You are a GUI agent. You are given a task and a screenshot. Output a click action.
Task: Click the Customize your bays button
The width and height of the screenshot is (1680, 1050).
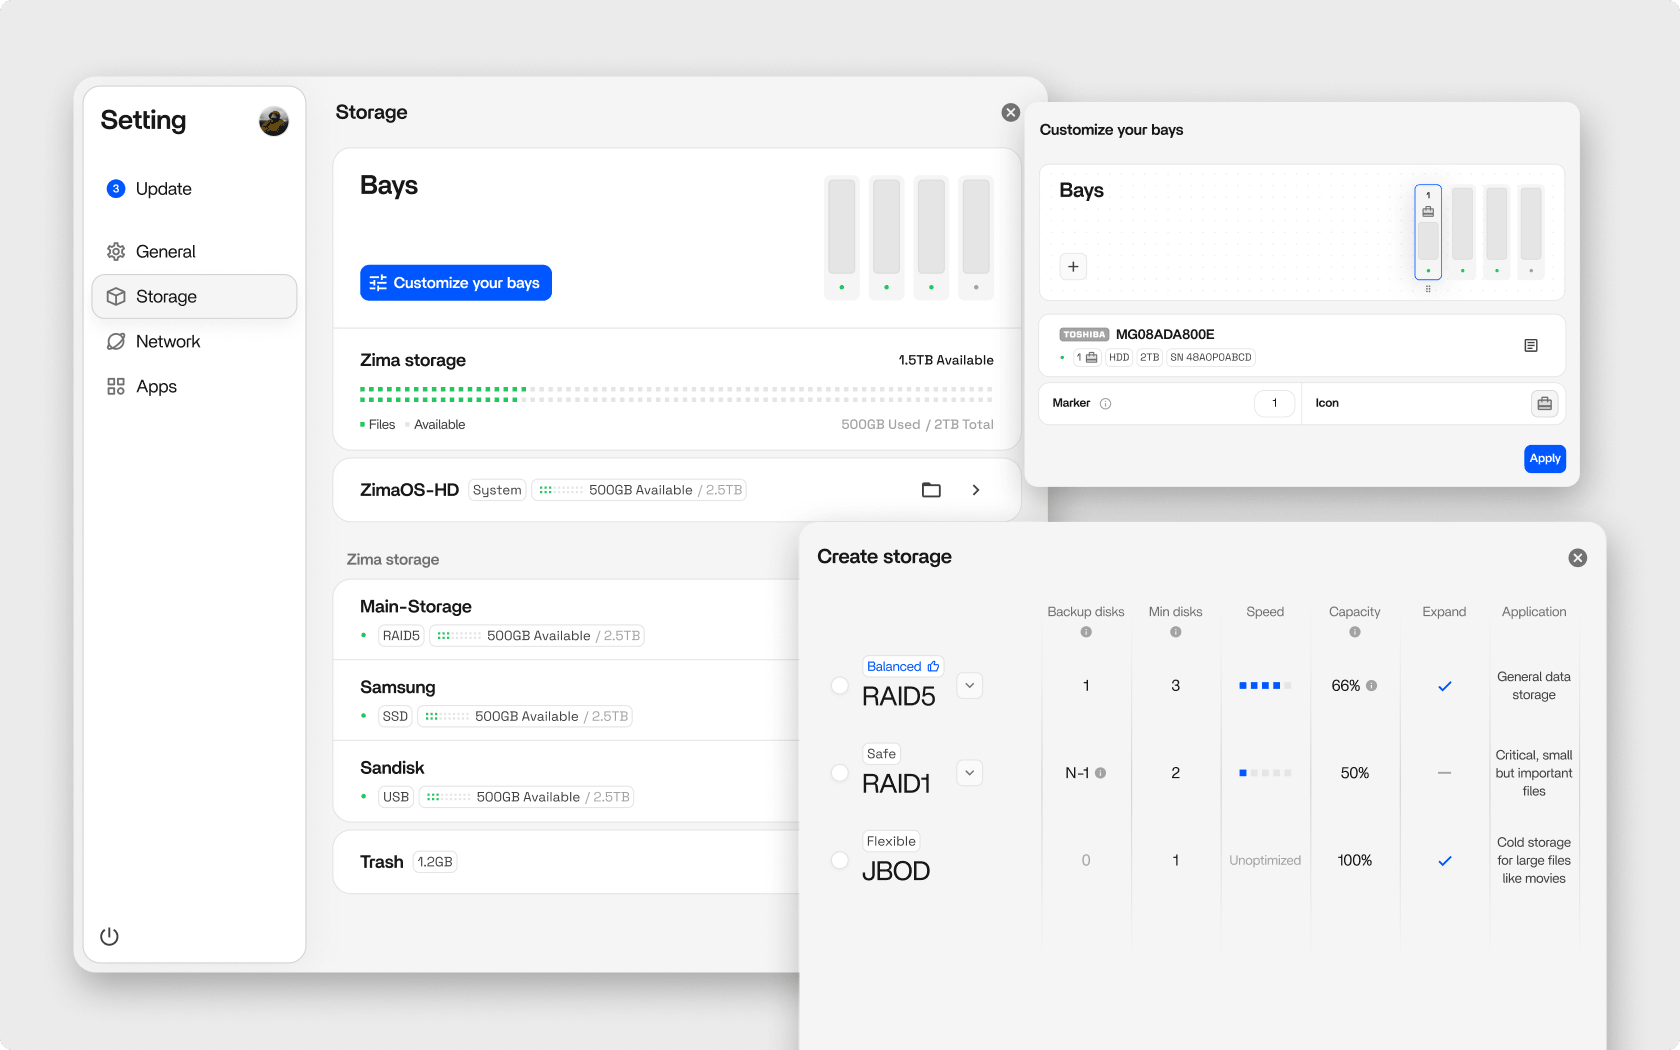click(456, 283)
